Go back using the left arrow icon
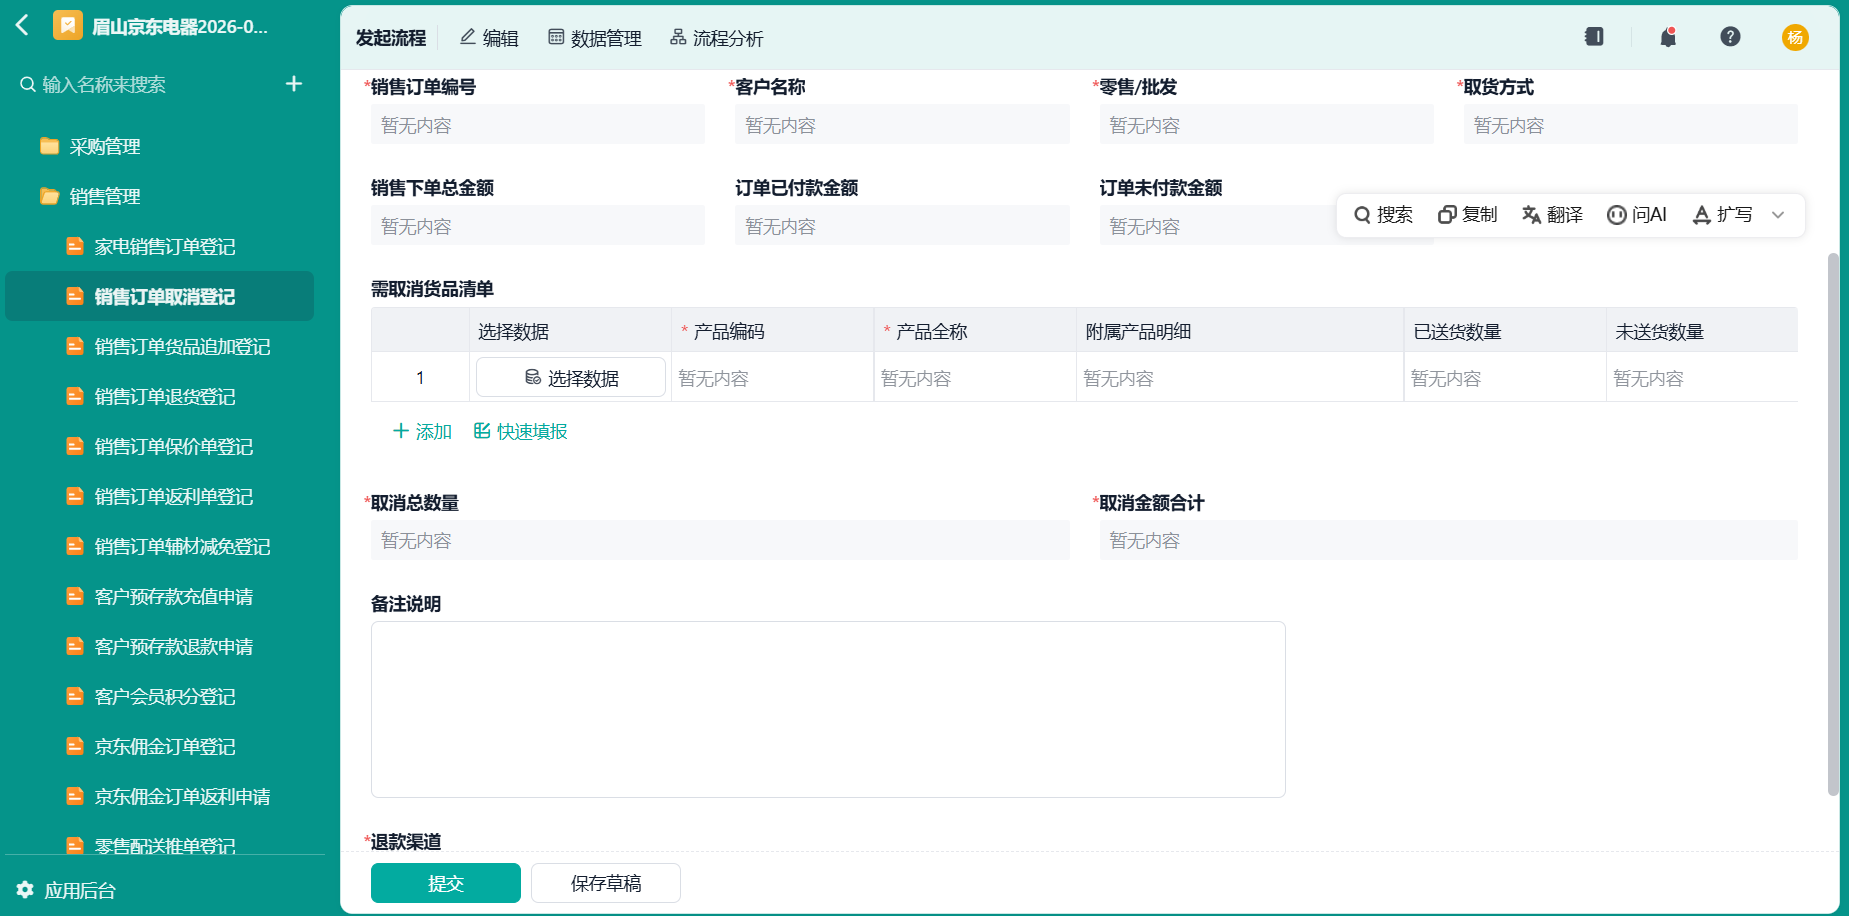Image resolution: width=1849 pixels, height=916 pixels. point(22,25)
